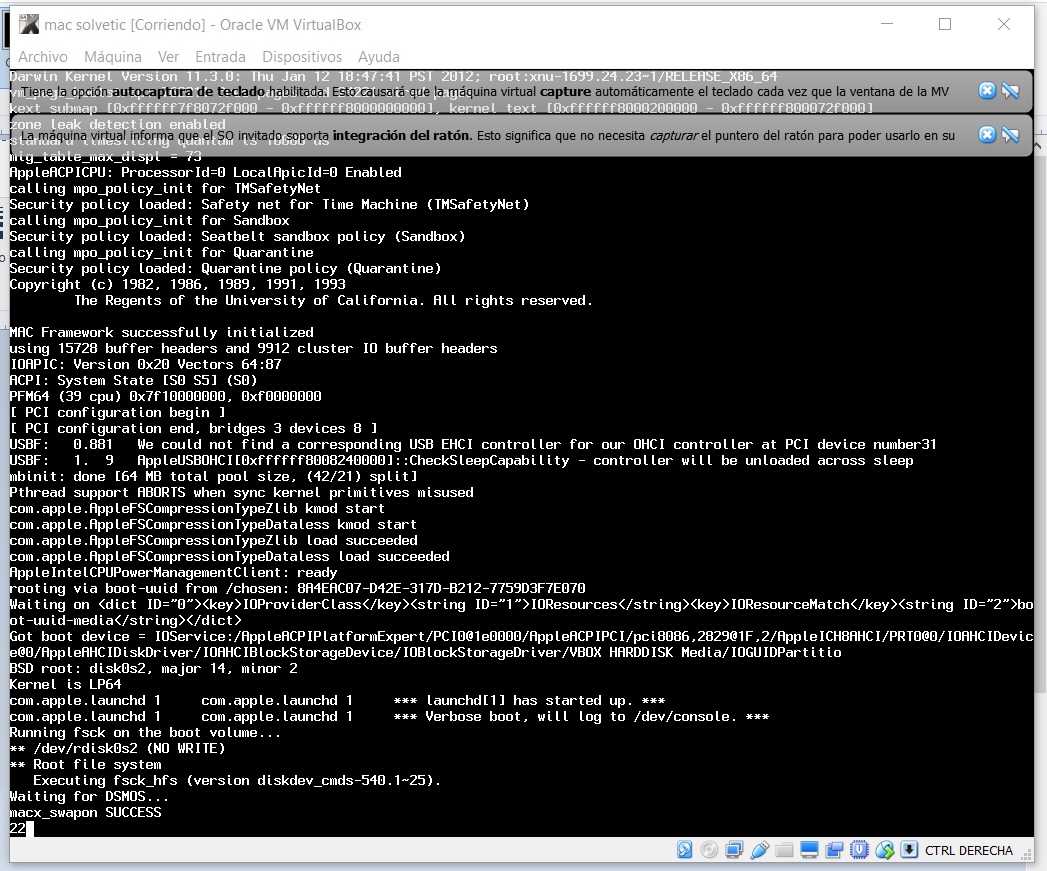Image resolution: width=1047 pixels, height=871 pixels.
Task: Click the mouse integration status icon
Action: click(x=884, y=850)
